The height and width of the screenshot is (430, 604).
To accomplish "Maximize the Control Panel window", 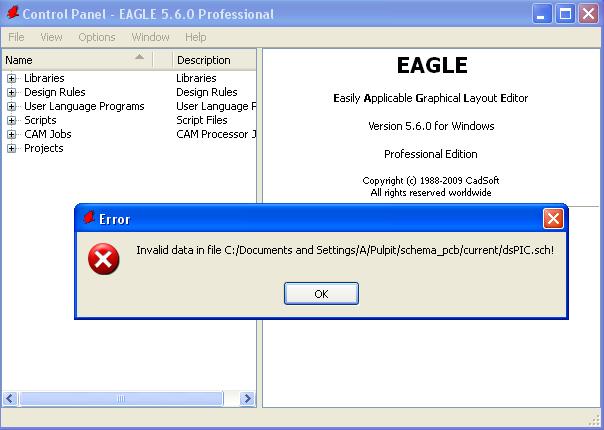I will pos(565,14).
